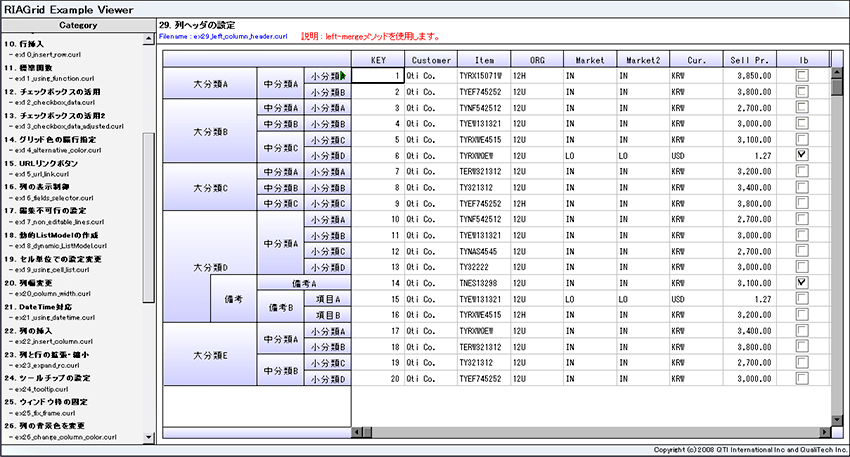
Task: Click the Market column header
Action: [590, 59]
